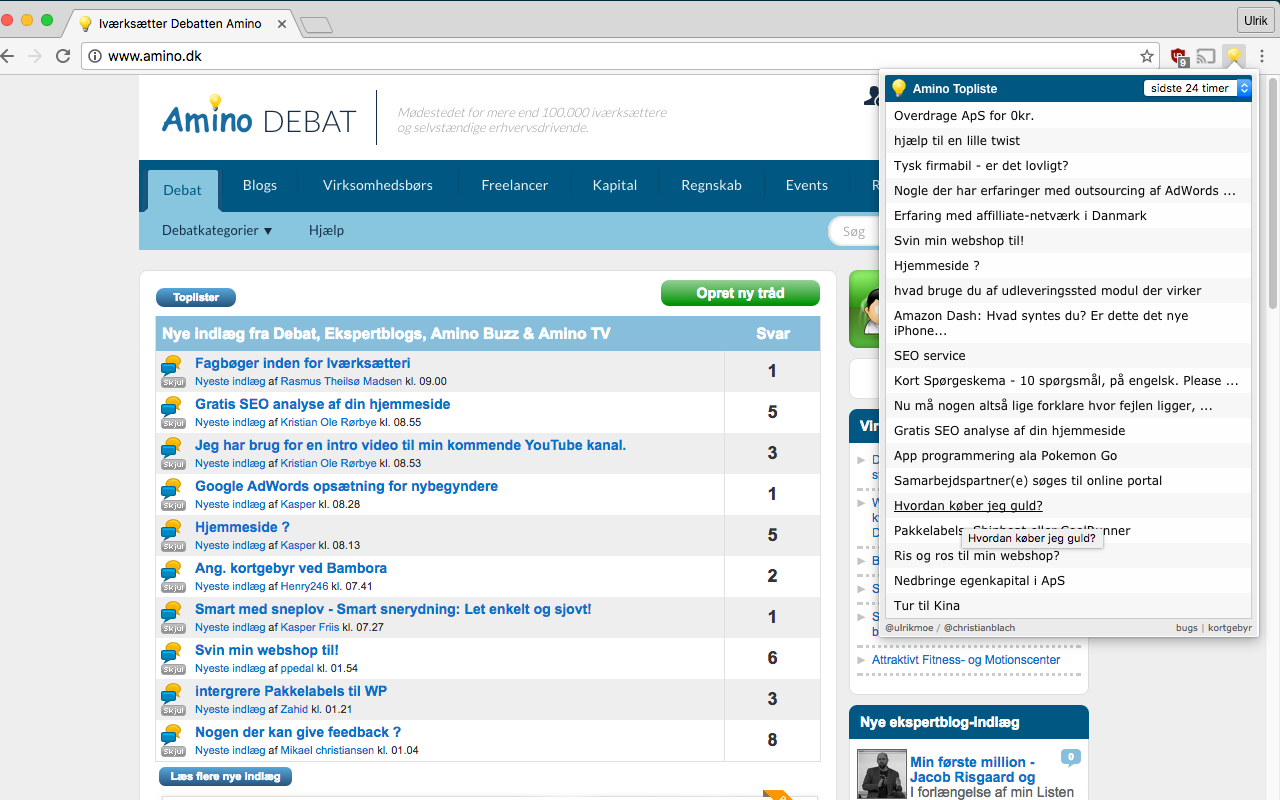Open 'Svin min webshop til!' in thread list
Viewport: 1280px width, 800px height.
(x=267, y=650)
